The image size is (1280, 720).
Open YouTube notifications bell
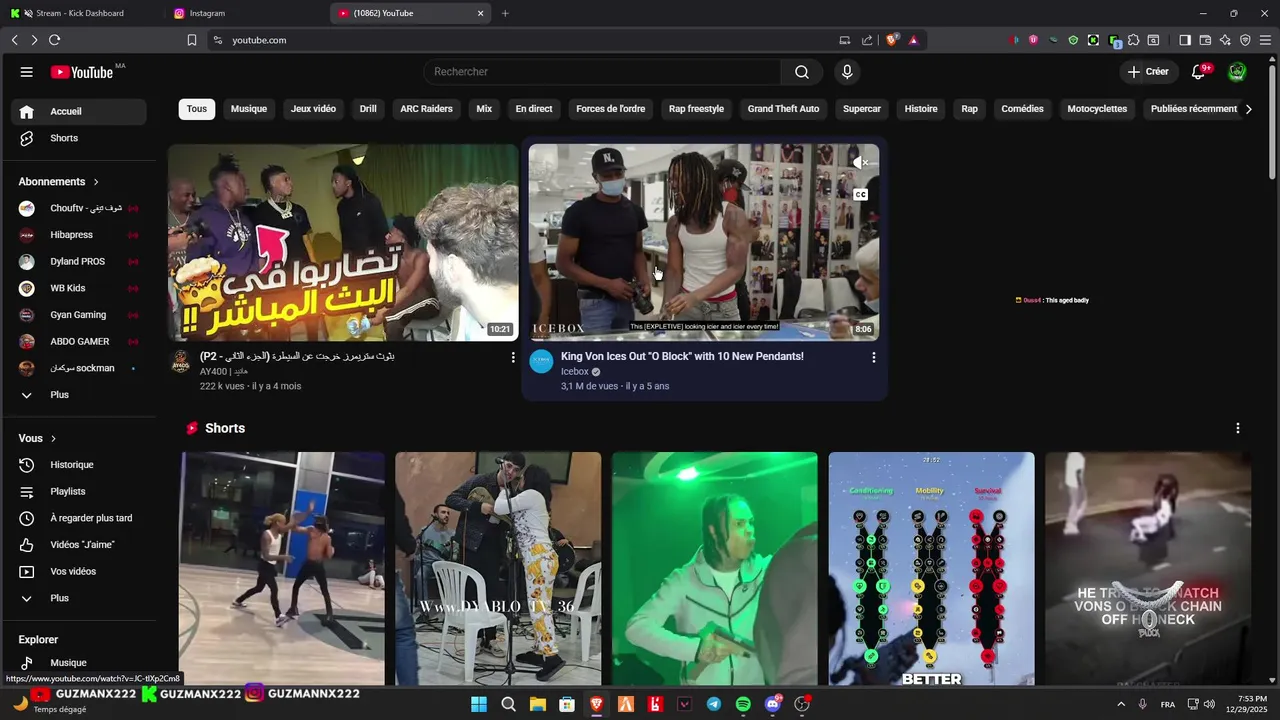point(1199,72)
